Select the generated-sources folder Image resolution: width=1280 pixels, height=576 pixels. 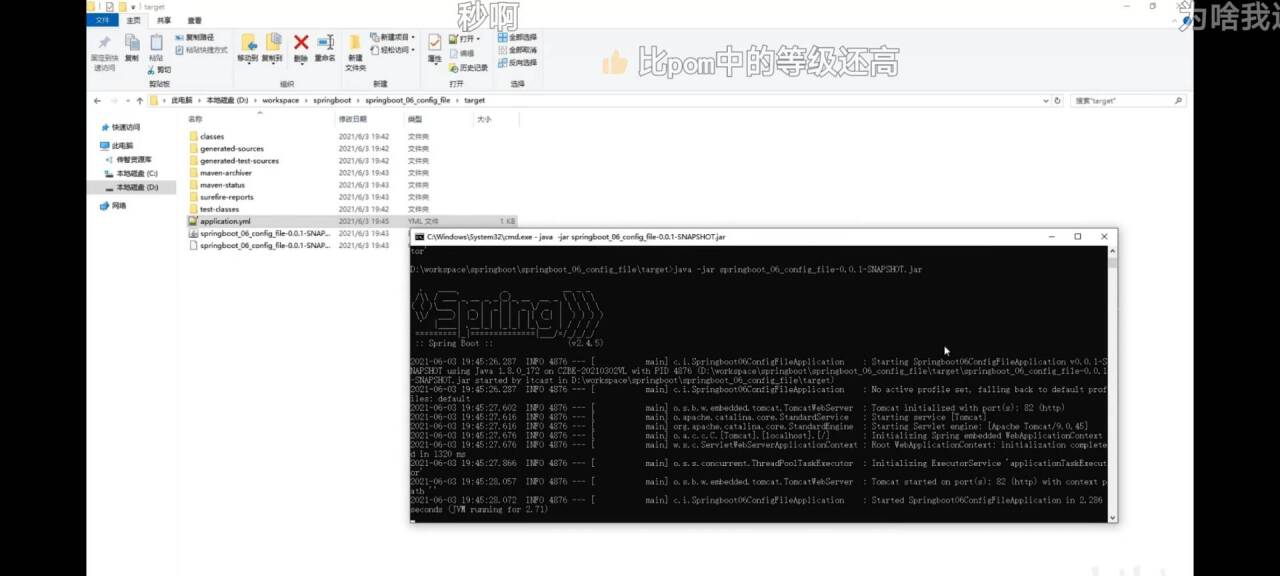pos(232,148)
